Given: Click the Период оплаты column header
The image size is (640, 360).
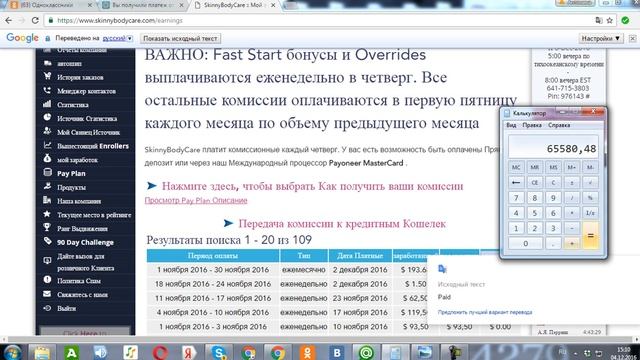Looking at the screenshot, I should 213,256.
